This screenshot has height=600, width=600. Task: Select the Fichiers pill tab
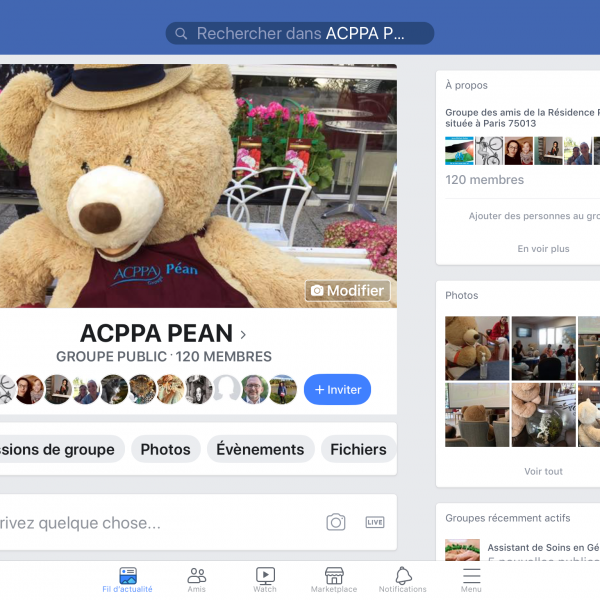(x=359, y=449)
